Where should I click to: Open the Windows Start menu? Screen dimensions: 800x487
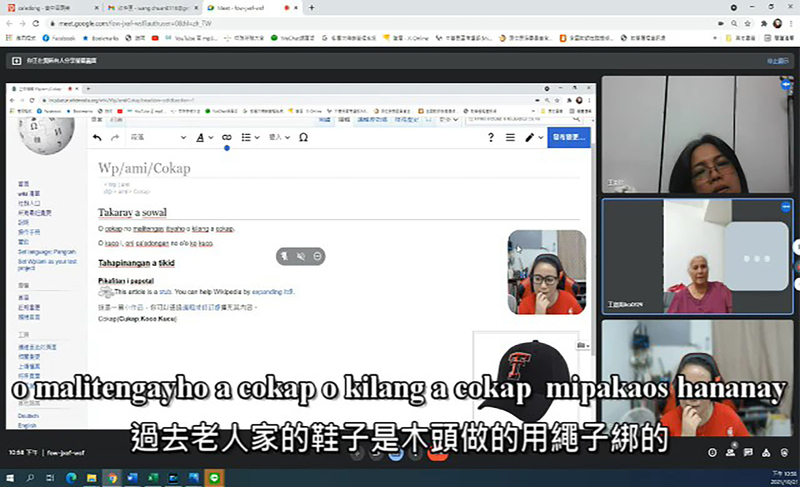coord(10,478)
